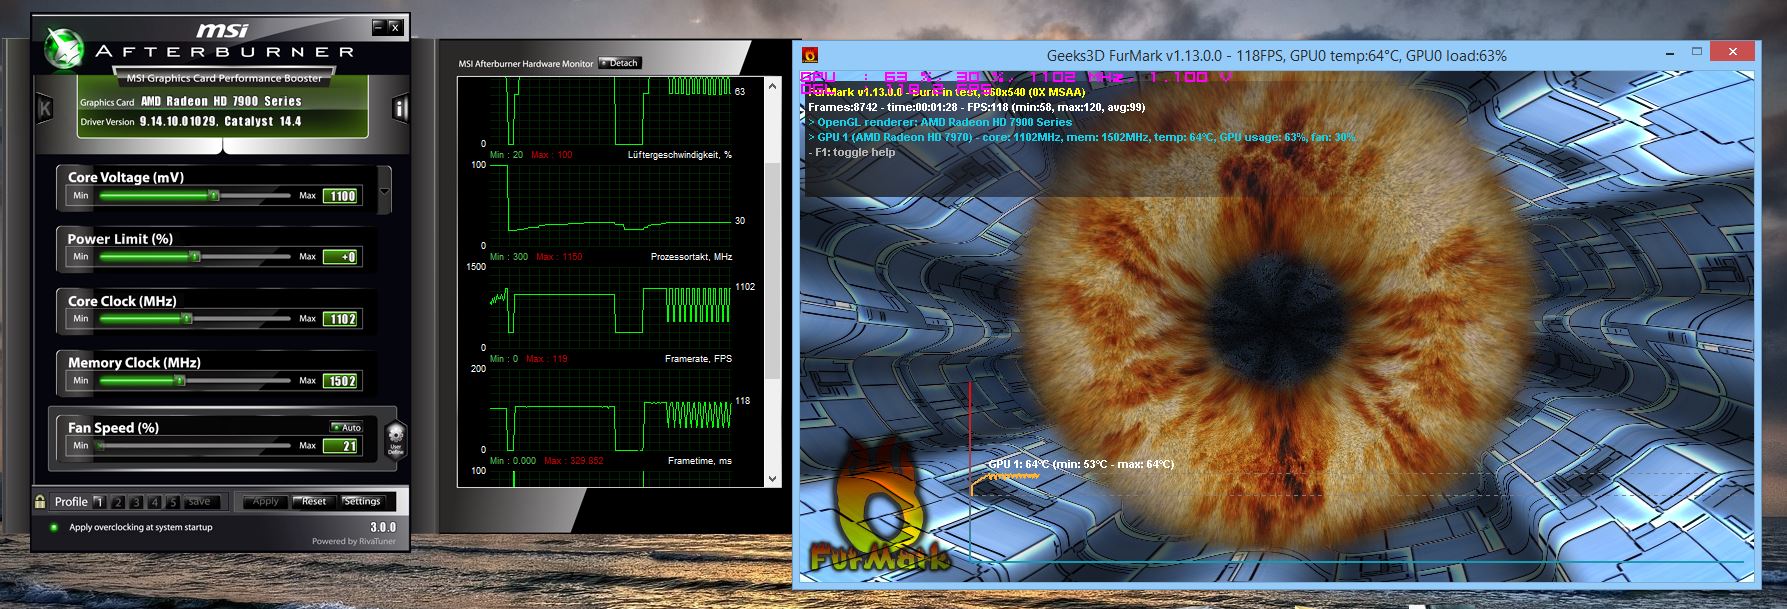Select profile slot 1
Viewport: 1787px width, 609px height.
coord(99,502)
